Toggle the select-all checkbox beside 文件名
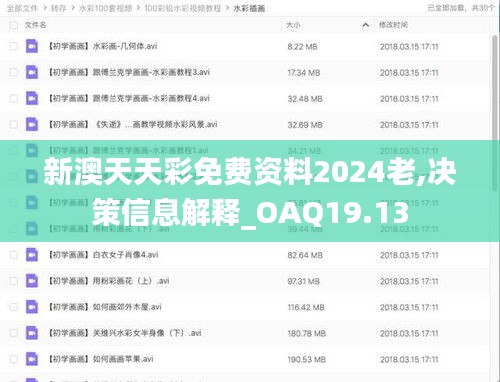500x382 pixels. tap(13, 25)
